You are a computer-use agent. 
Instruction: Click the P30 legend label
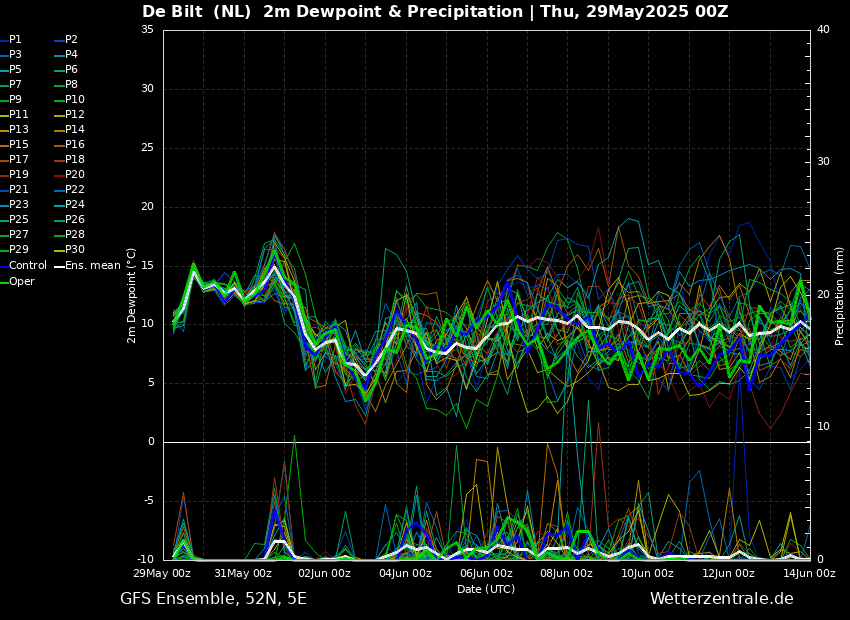pyautogui.click(x=69, y=249)
